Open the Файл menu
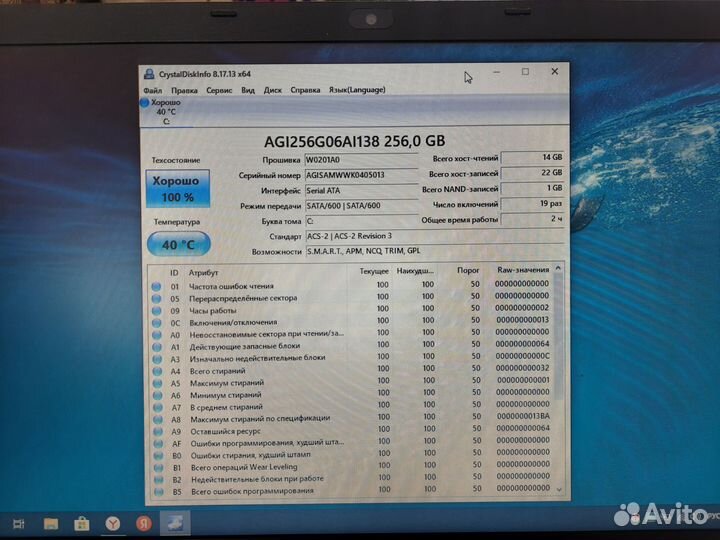The image size is (720, 540). coord(152,90)
